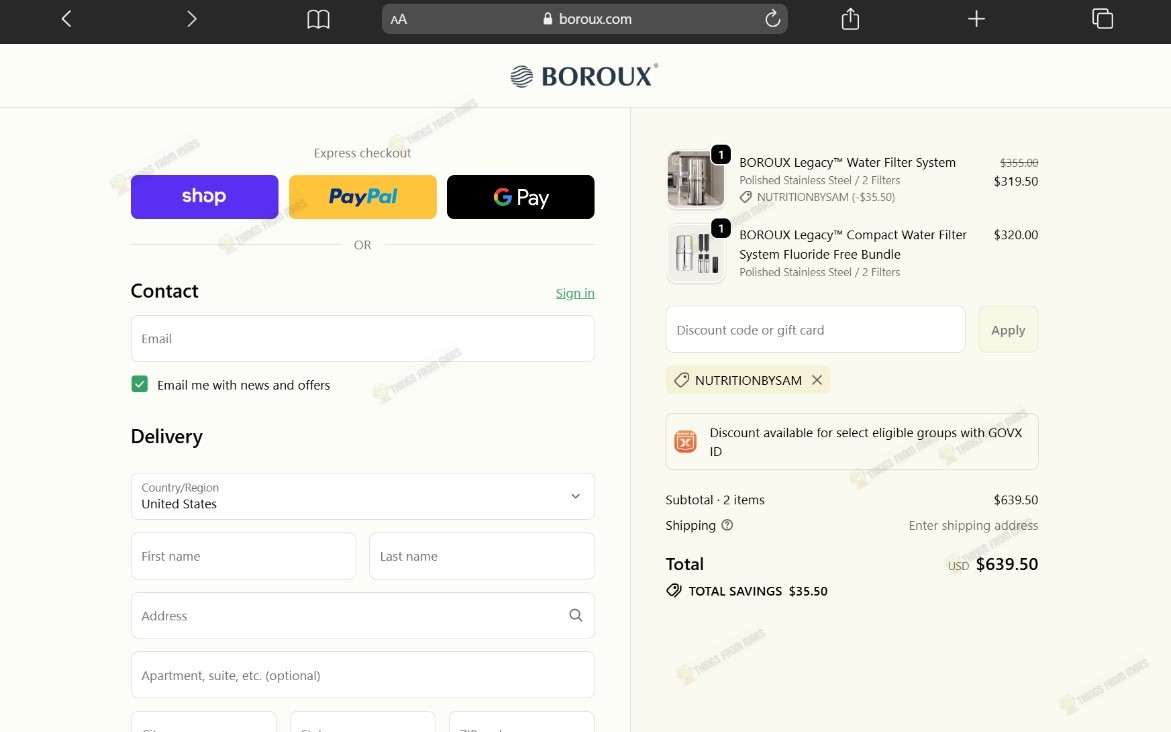The width and height of the screenshot is (1171, 732).
Task: Click the Express checkout heading
Action: tap(362, 152)
